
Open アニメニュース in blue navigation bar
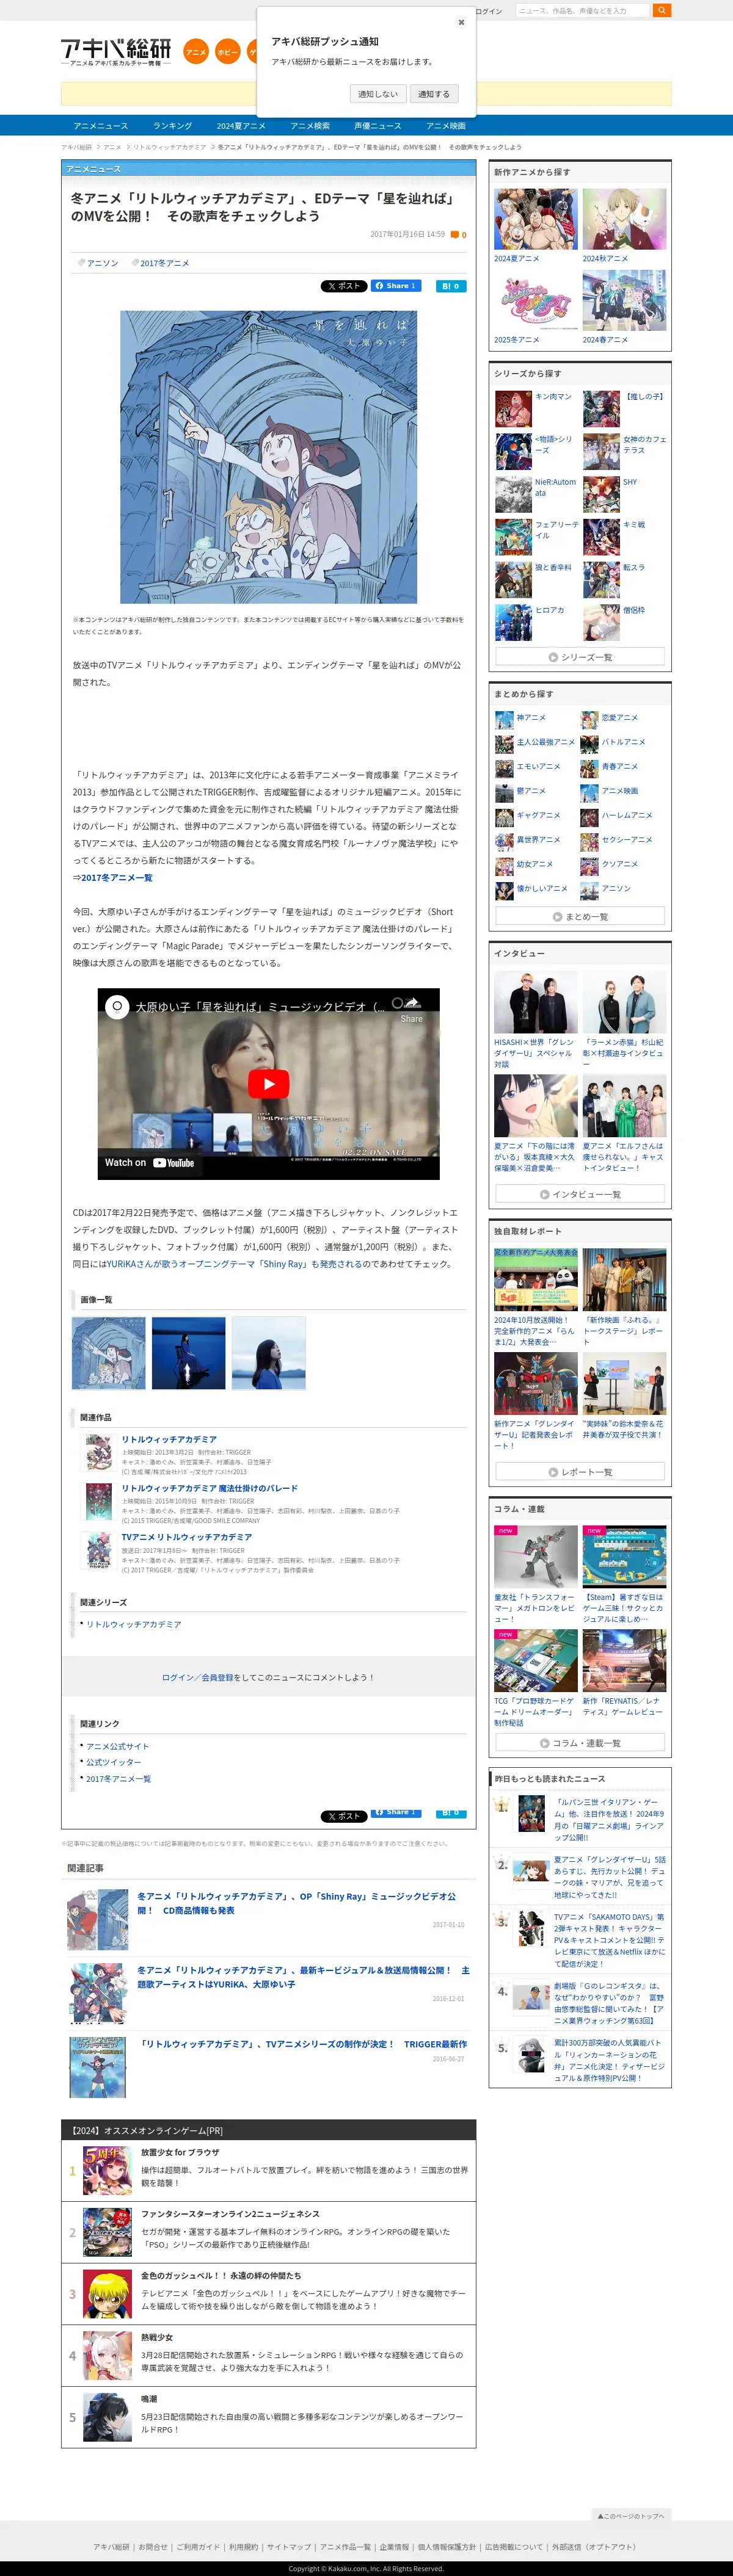coord(101,126)
